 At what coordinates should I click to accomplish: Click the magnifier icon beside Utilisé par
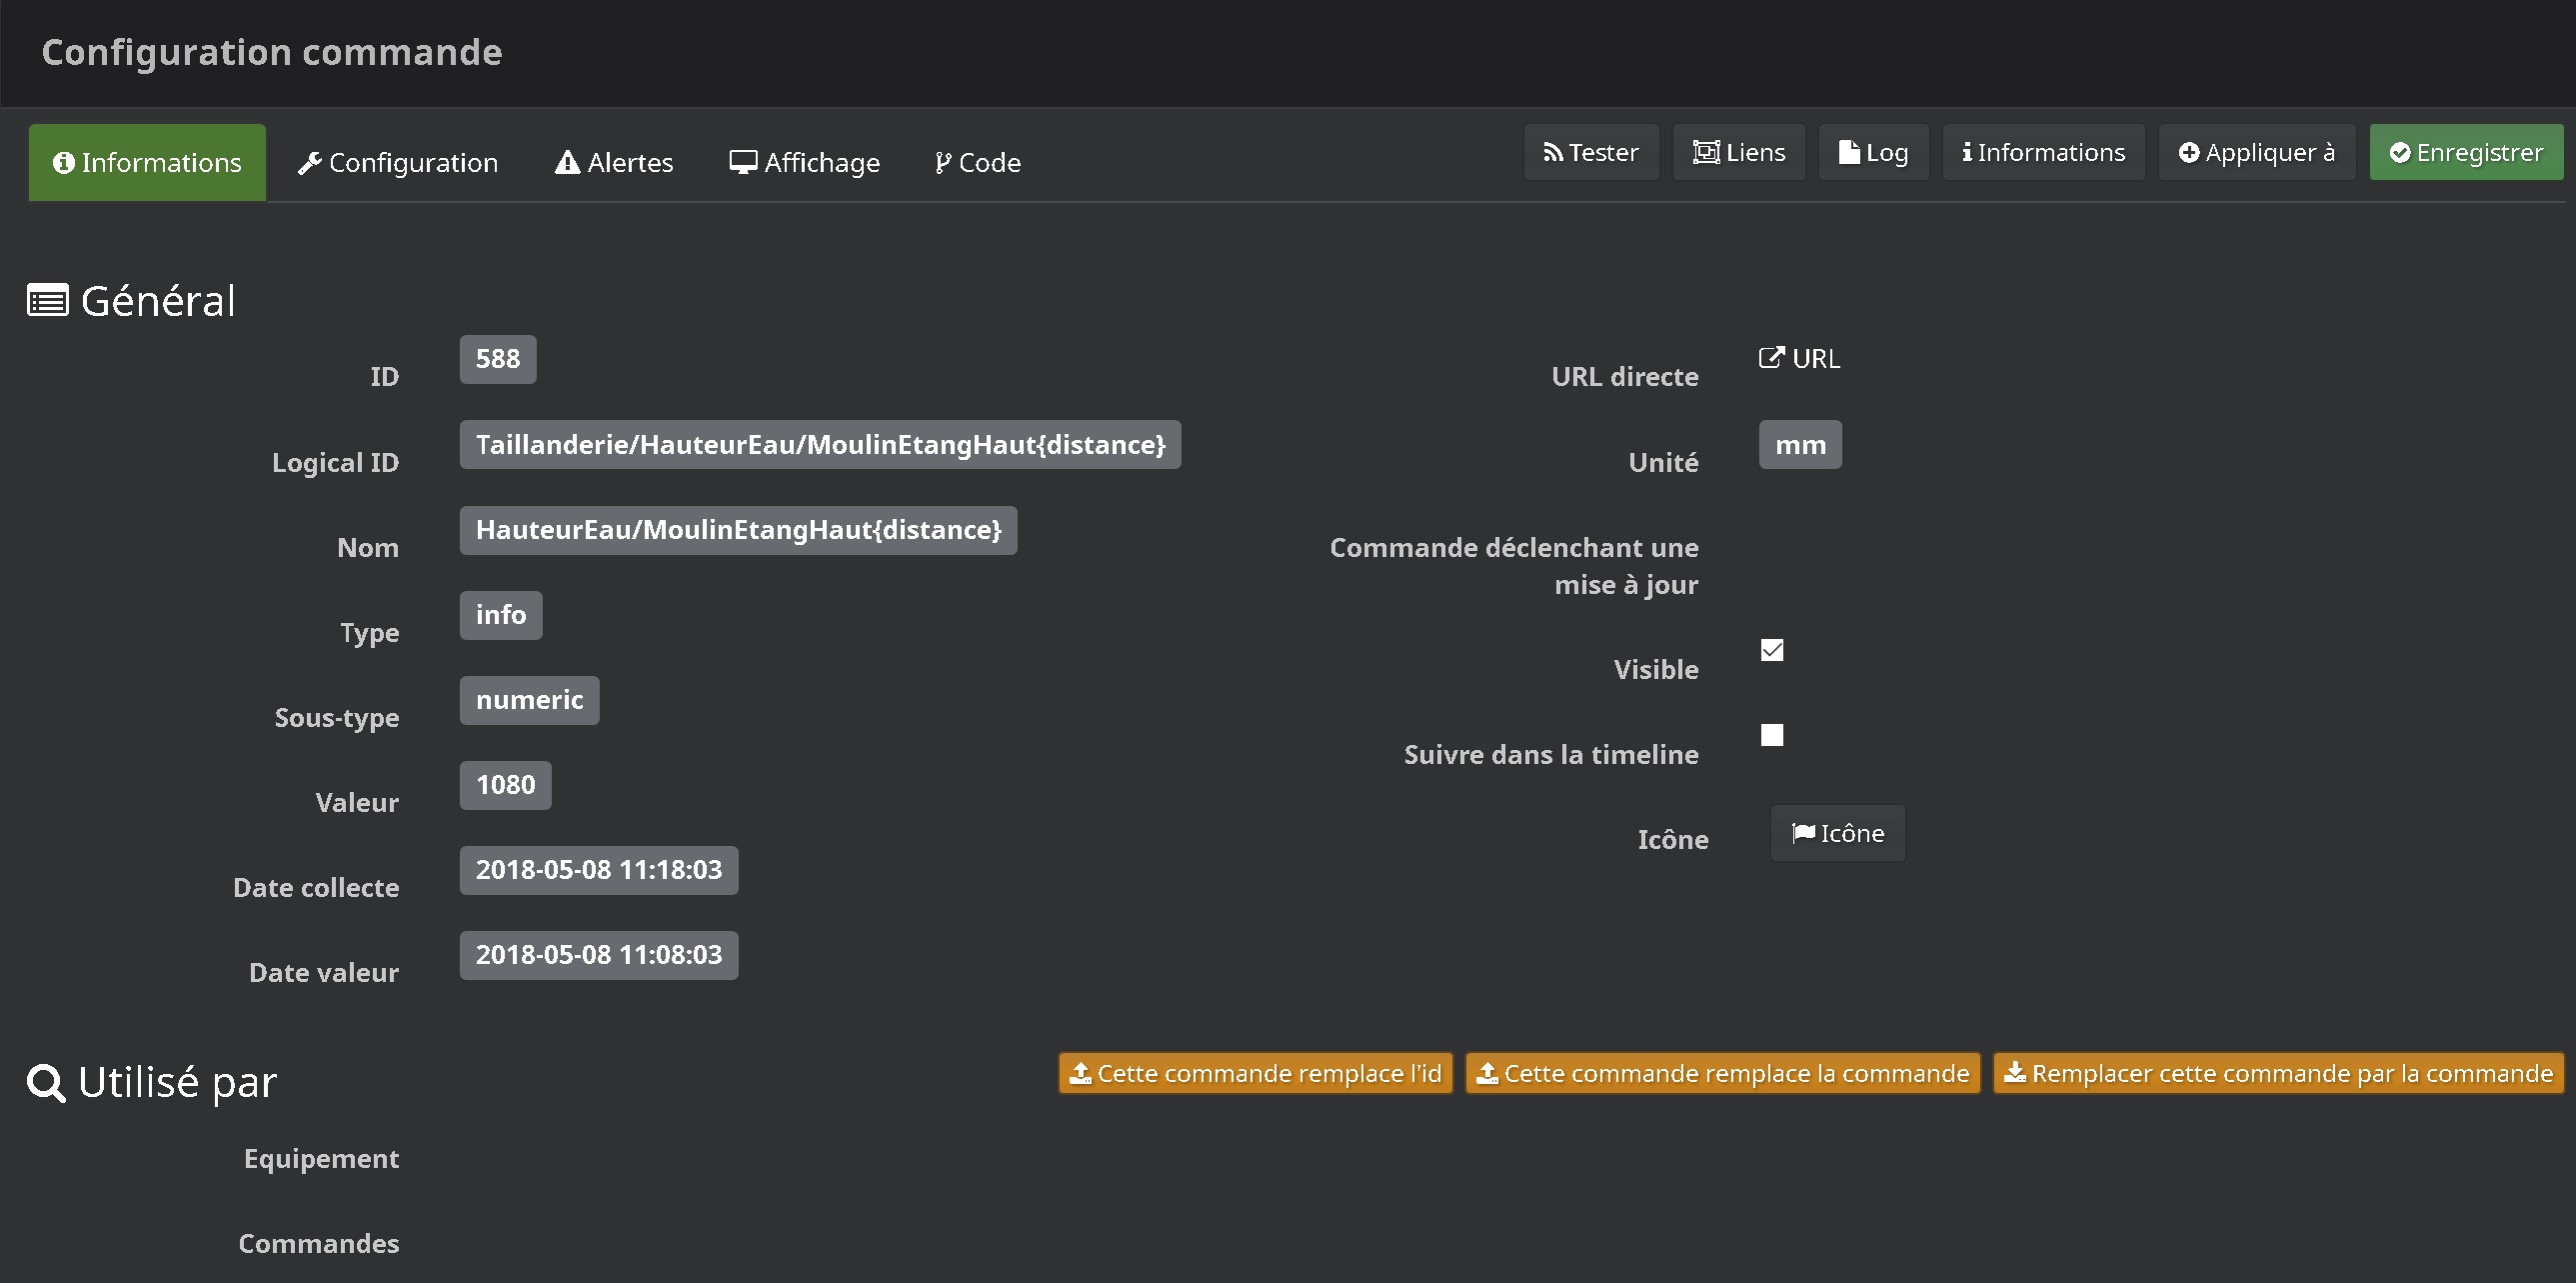point(46,1083)
